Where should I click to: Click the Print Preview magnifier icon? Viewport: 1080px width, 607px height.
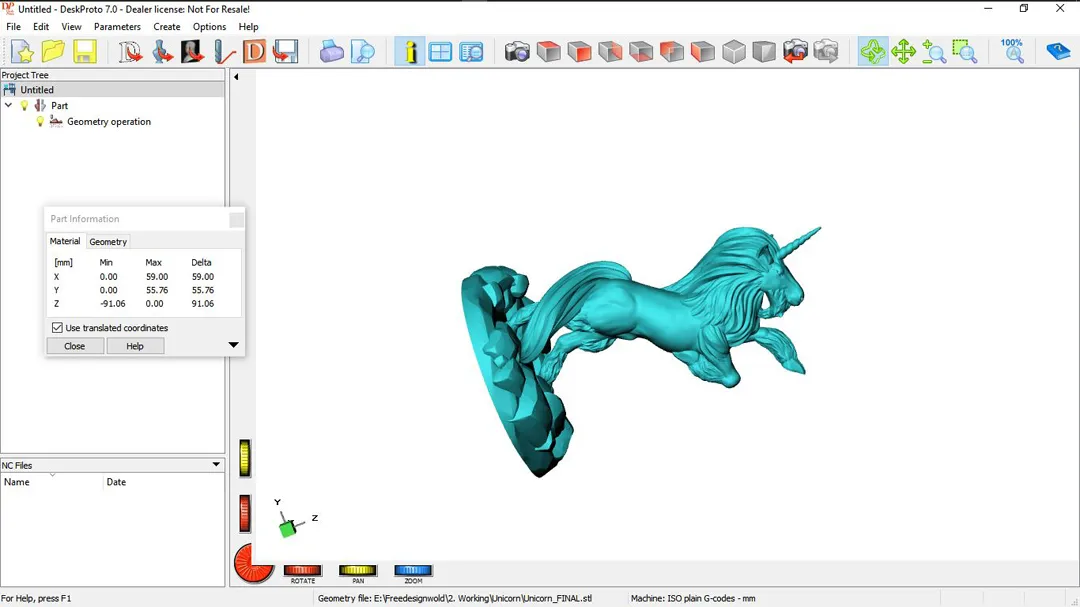pos(363,52)
